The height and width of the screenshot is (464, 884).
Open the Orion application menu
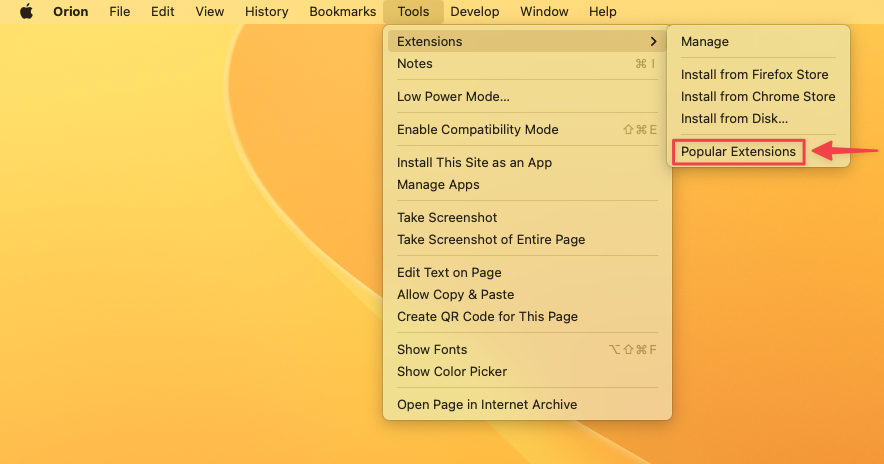point(70,11)
